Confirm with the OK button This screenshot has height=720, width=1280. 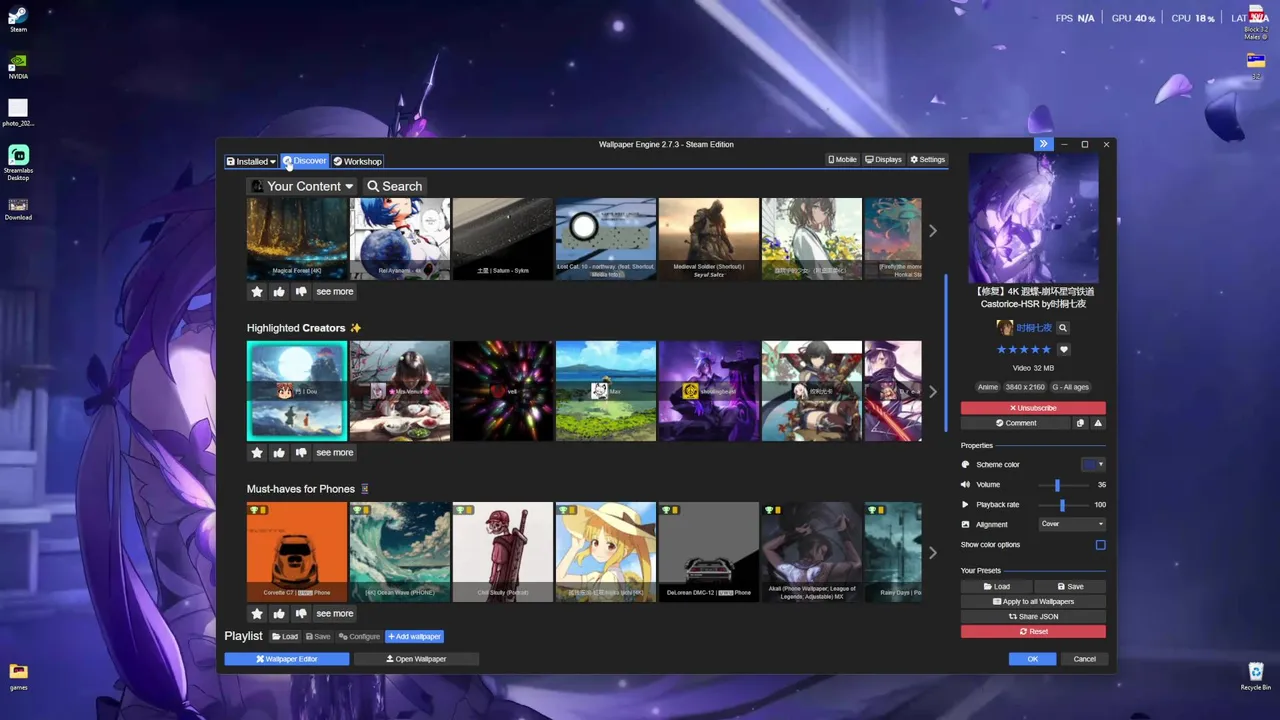click(x=1032, y=659)
